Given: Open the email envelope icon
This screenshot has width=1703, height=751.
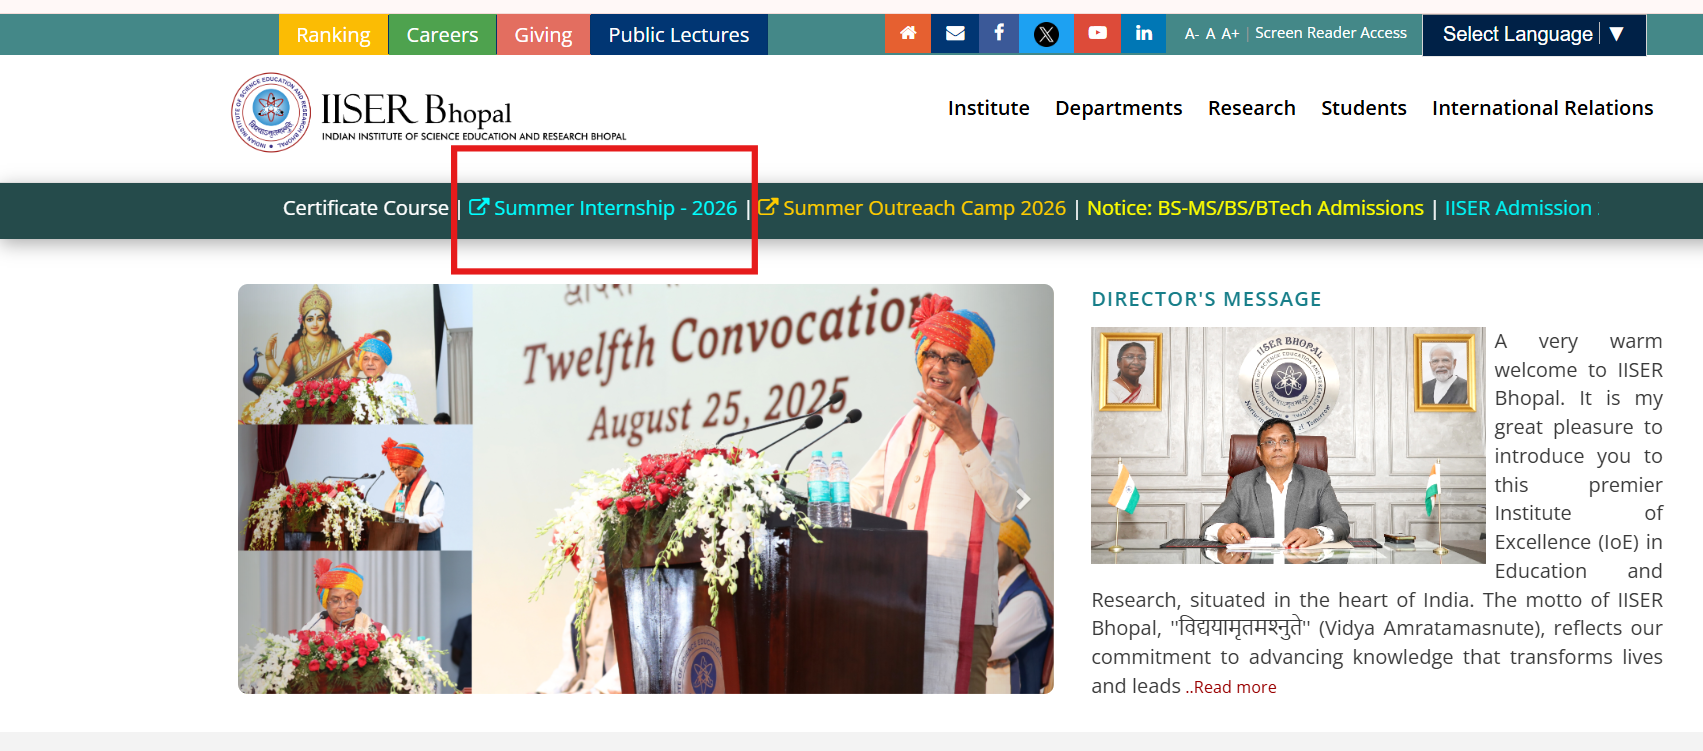Looking at the screenshot, I should tap(955, 34).
